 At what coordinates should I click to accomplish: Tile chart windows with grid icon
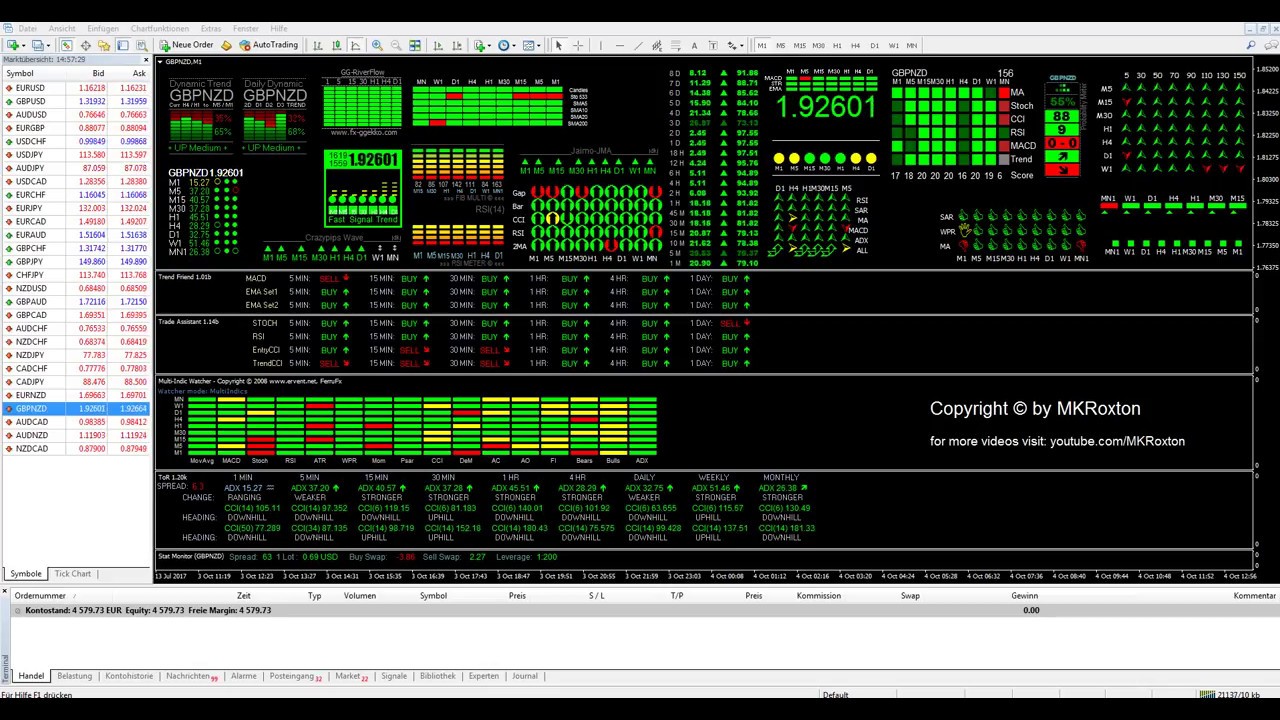pyautogui.click(x=414, y=45)
